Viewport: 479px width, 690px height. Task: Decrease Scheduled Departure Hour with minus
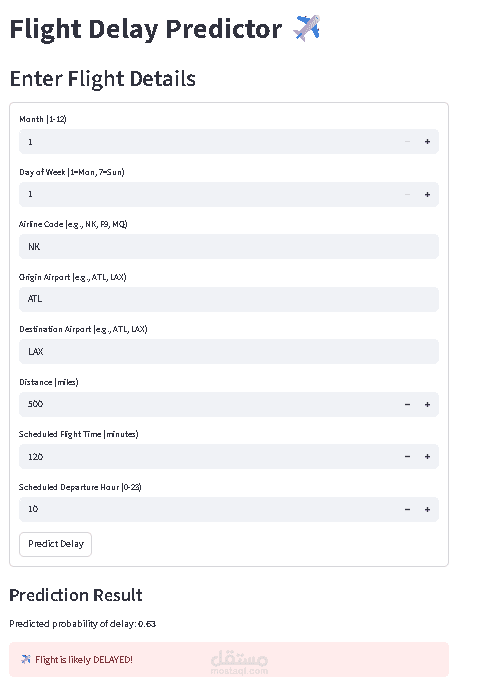tap(407, 510)
